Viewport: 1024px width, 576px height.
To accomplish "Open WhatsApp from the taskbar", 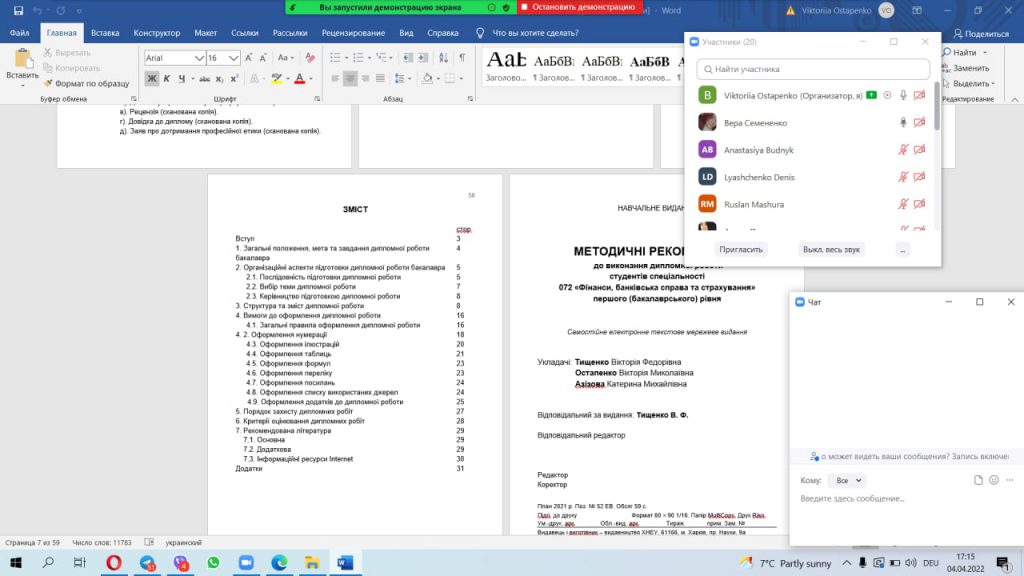I will pos(214,562).
